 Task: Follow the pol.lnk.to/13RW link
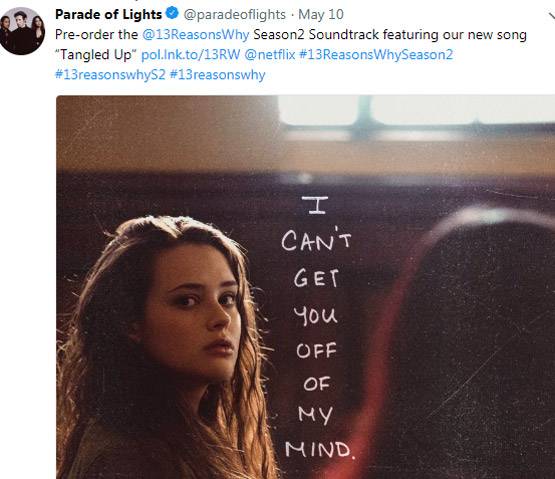point(190,55)
